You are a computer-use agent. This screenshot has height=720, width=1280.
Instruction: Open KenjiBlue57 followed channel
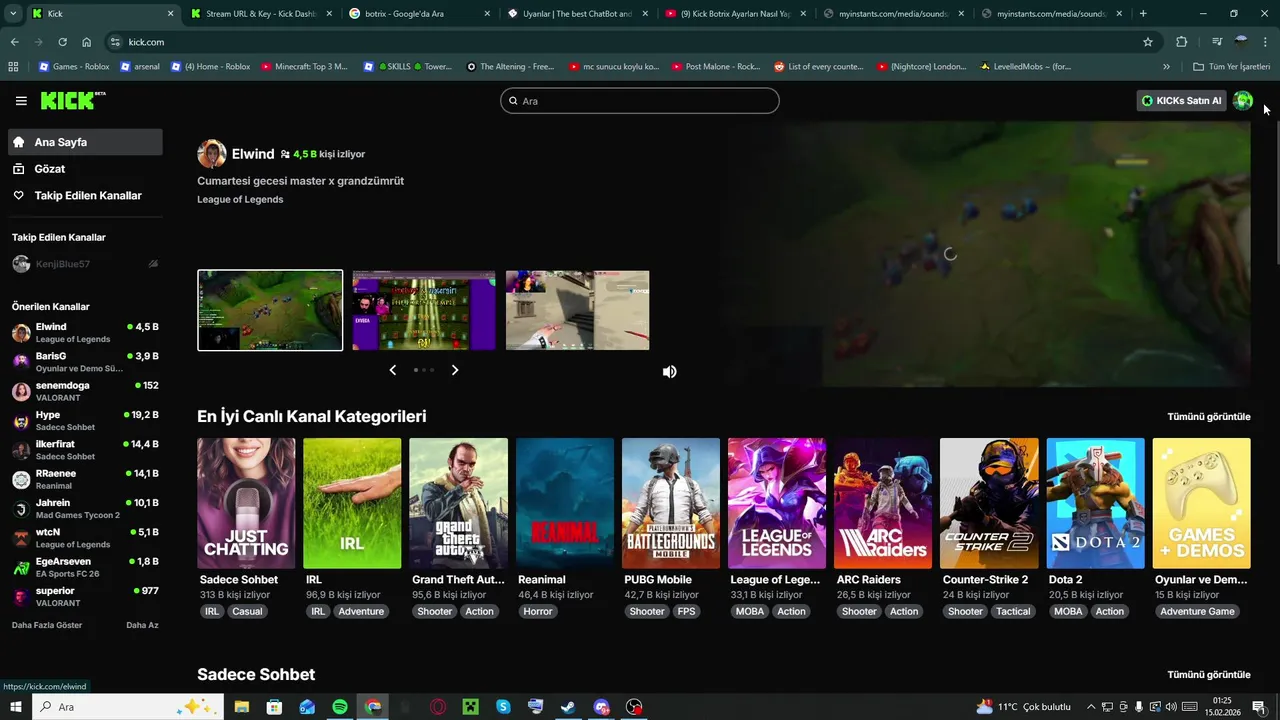pos(85,264)
